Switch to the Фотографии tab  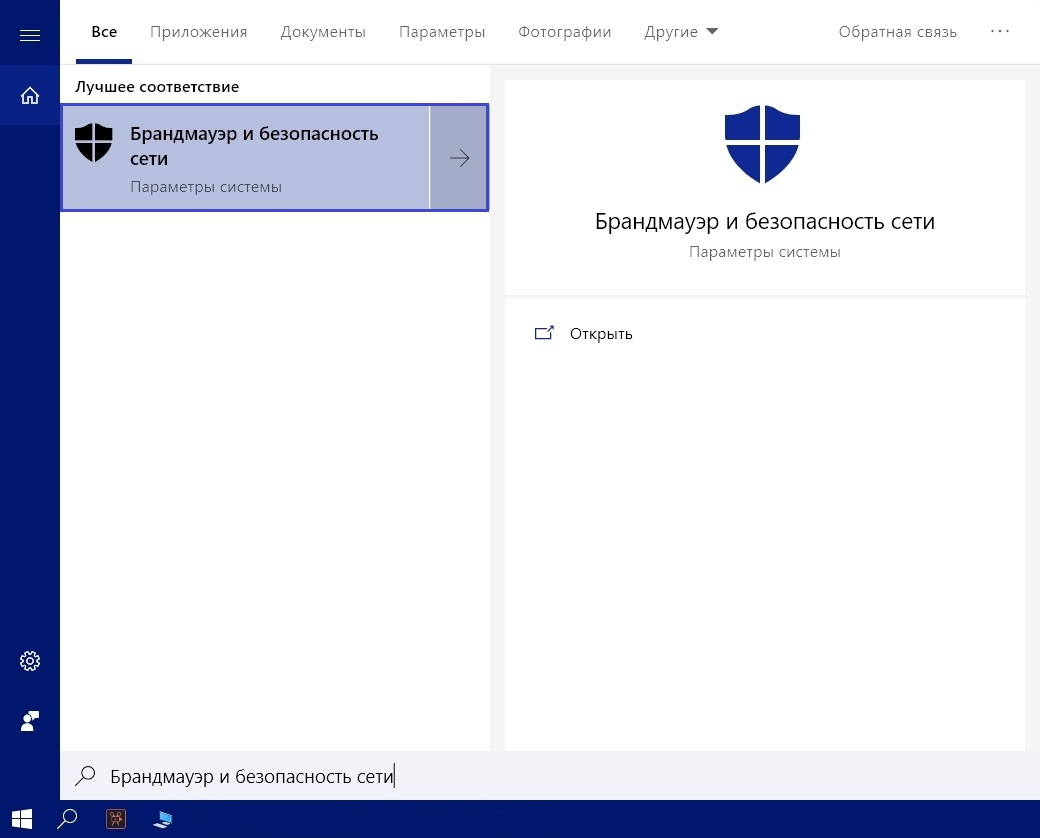click(564, 32)
